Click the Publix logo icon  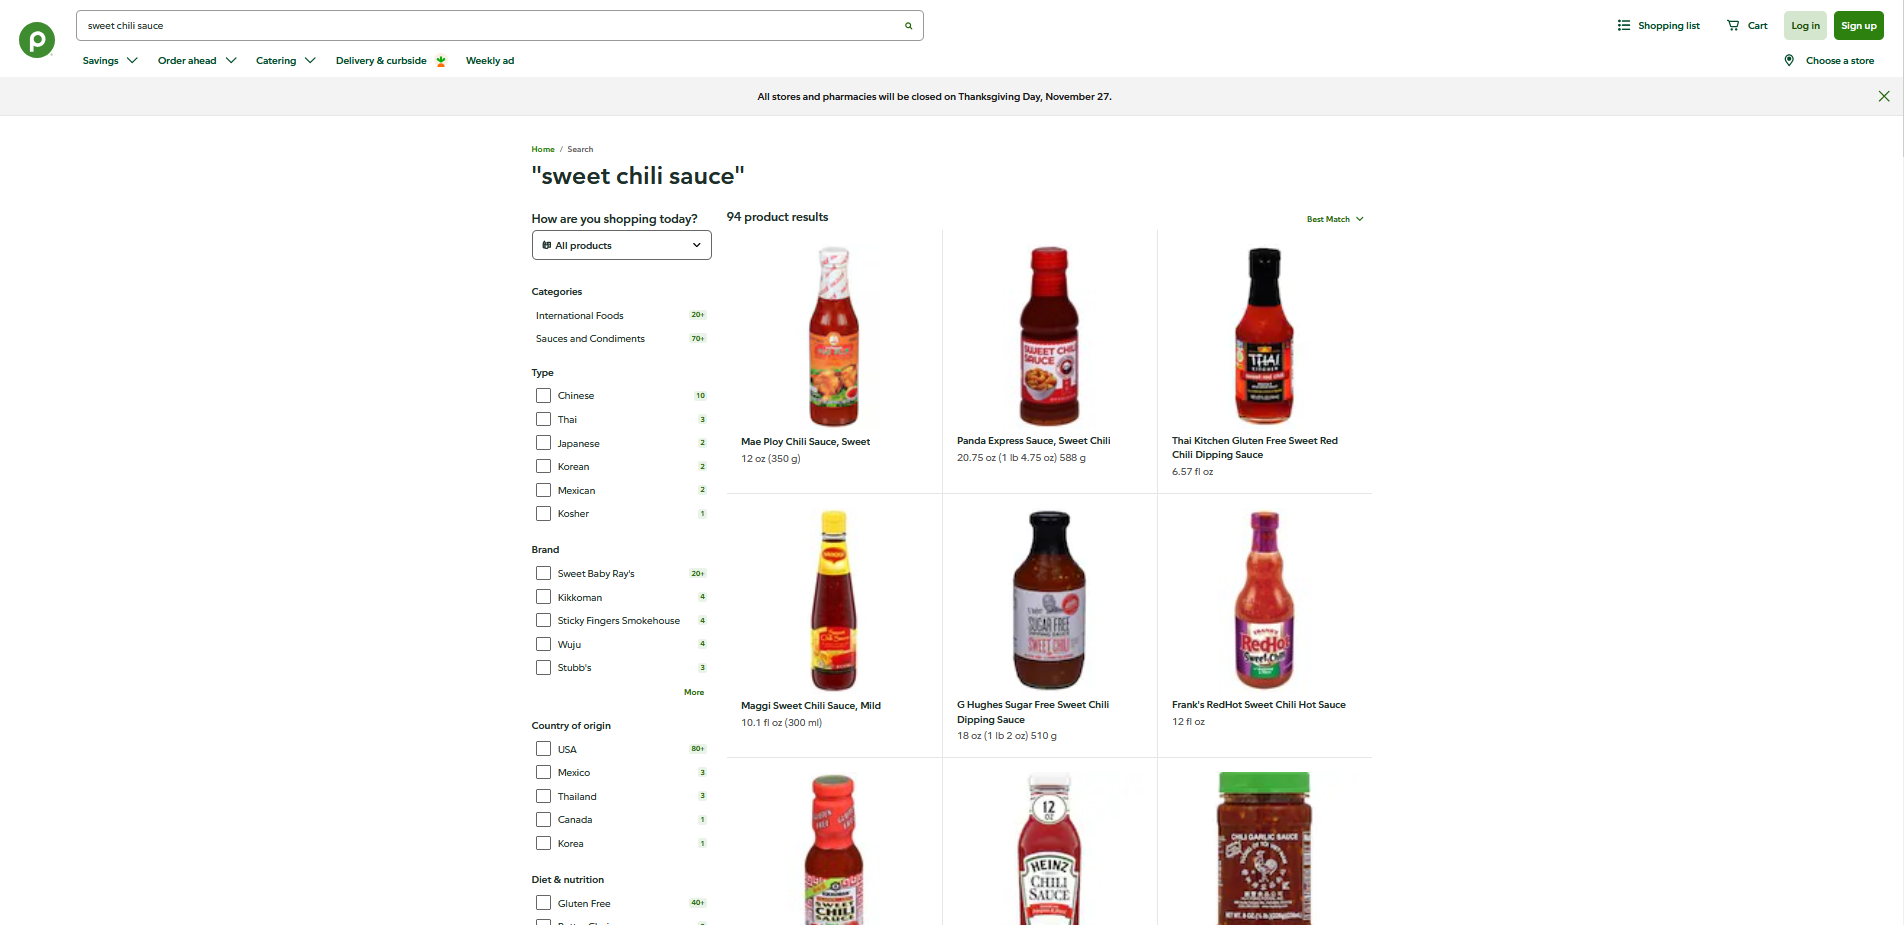click(37, 40)
